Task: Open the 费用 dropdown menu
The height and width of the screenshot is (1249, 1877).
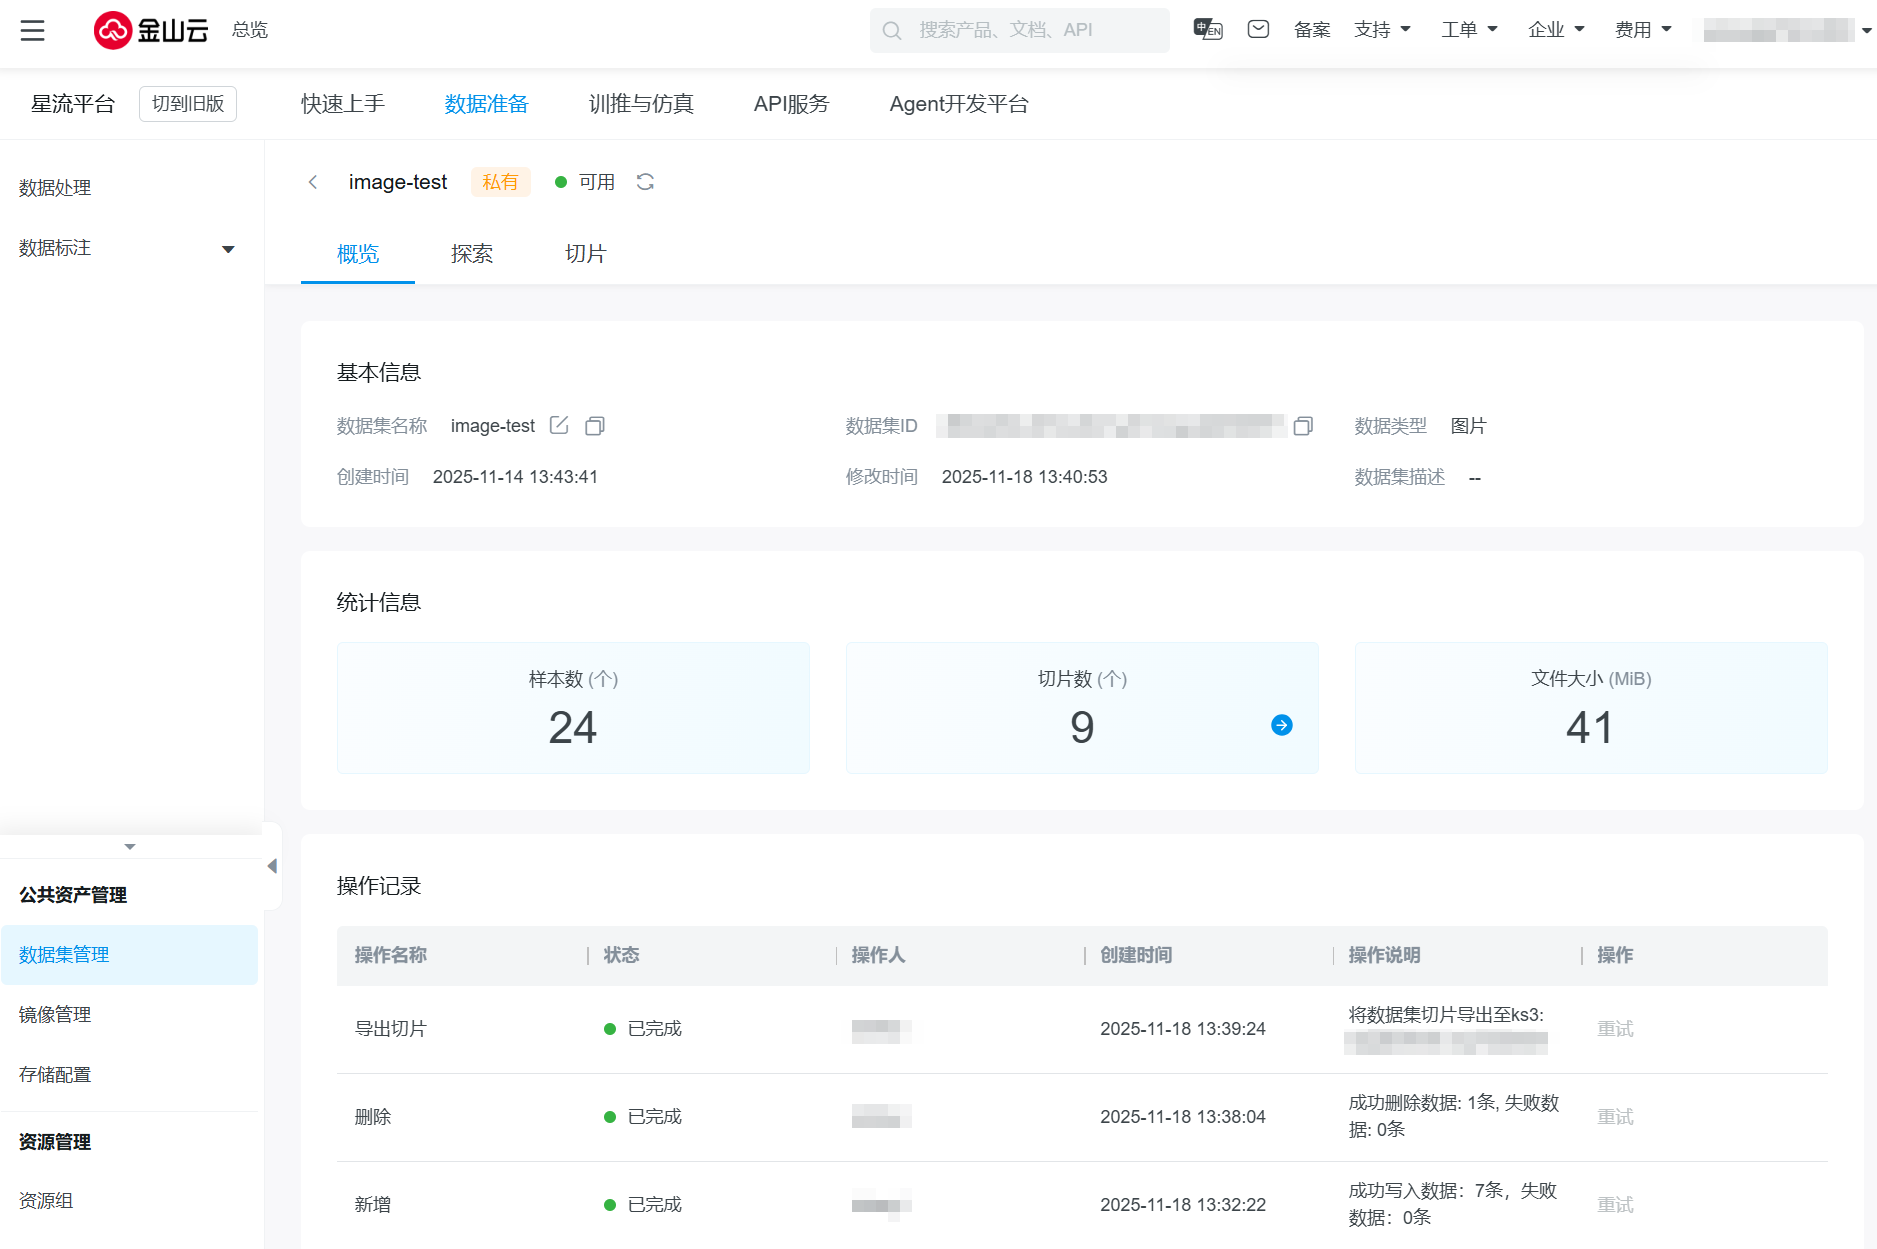Action: tap(1642, 30)
